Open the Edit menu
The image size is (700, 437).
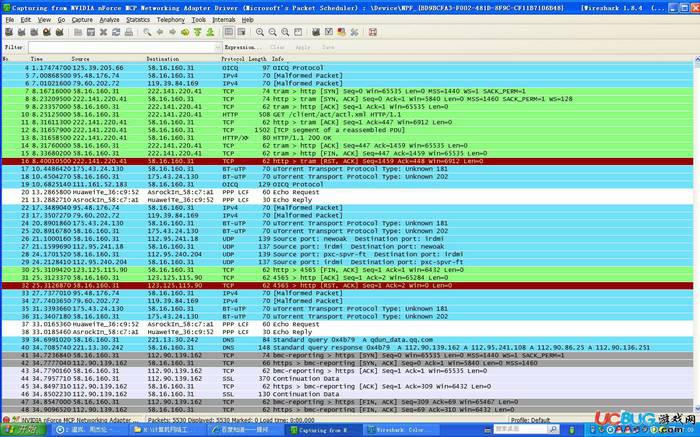pyautogui.click(x=26, y=20)
